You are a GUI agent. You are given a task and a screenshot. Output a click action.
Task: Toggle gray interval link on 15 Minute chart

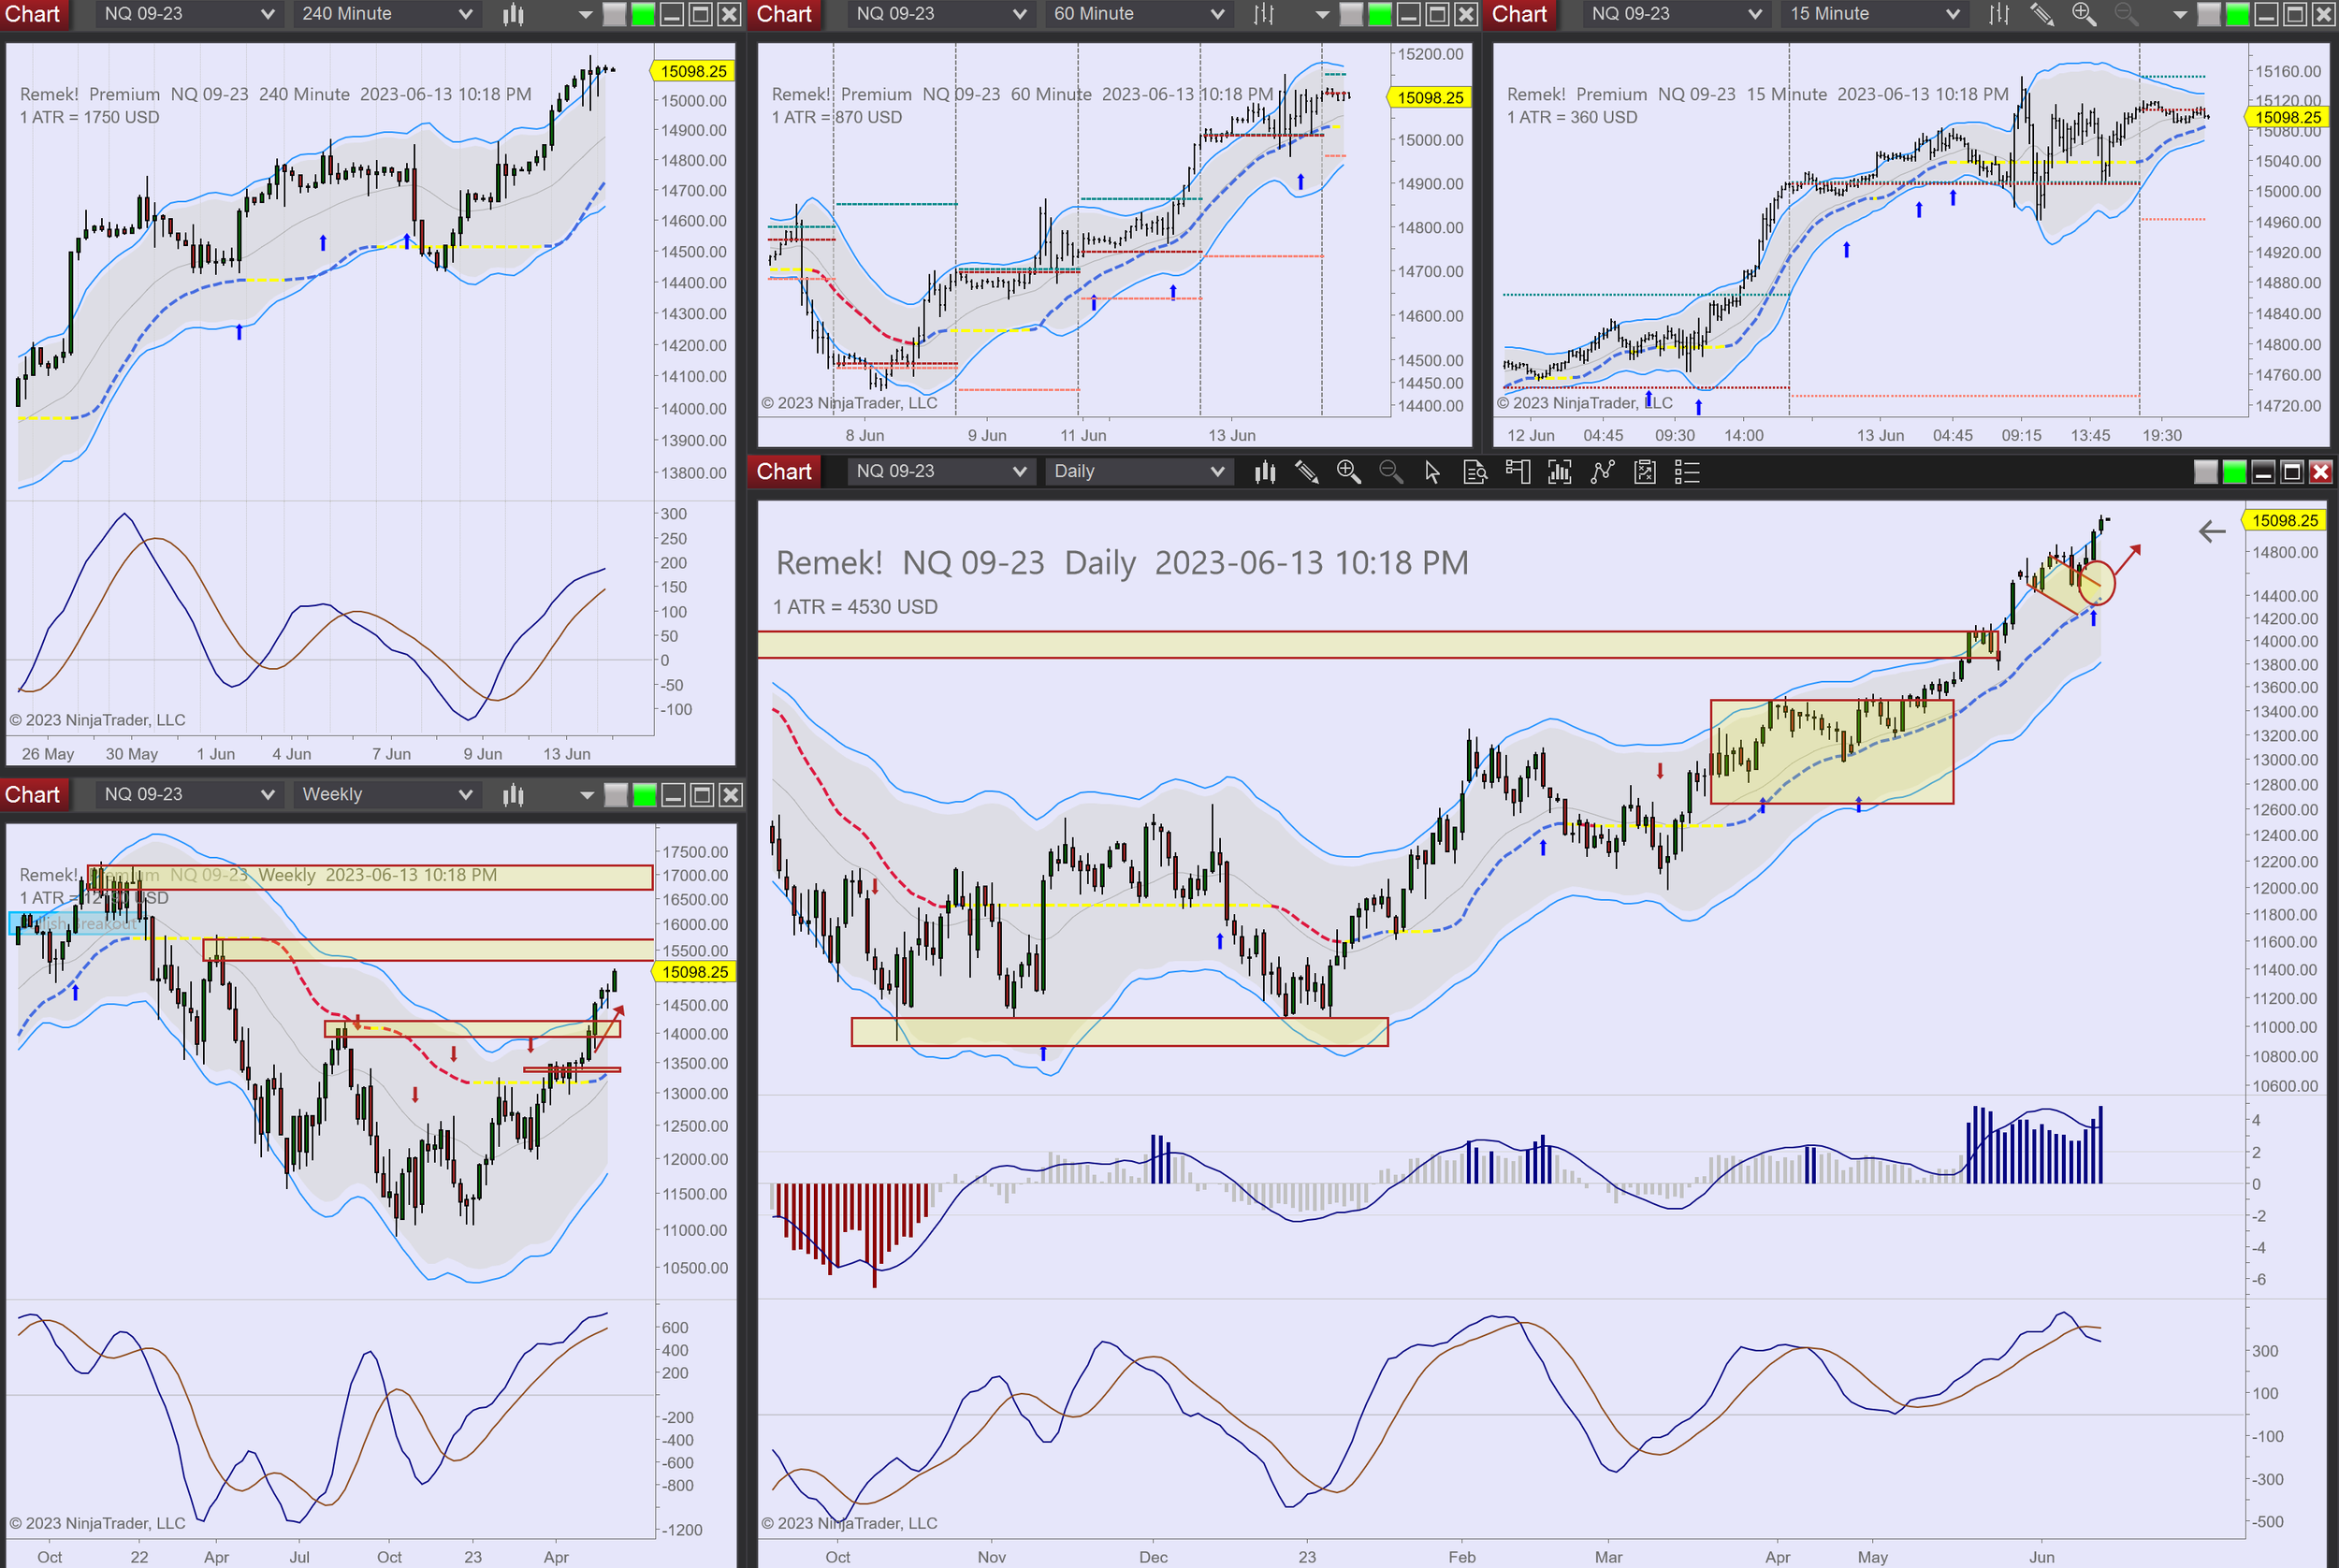click(x=2209, y=14)
